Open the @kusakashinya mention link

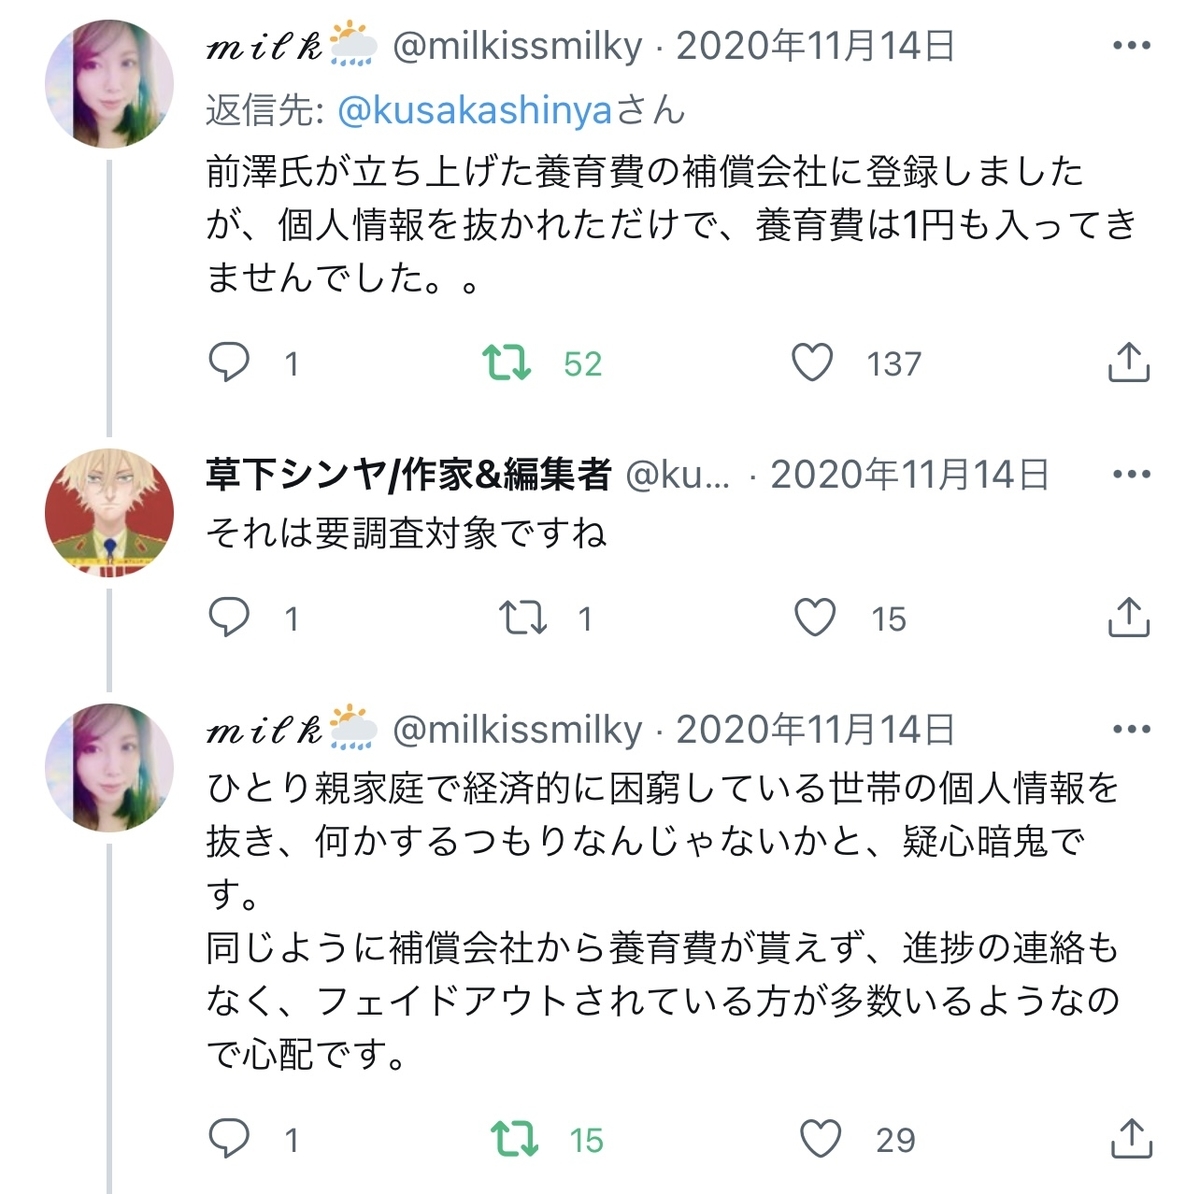480,113
